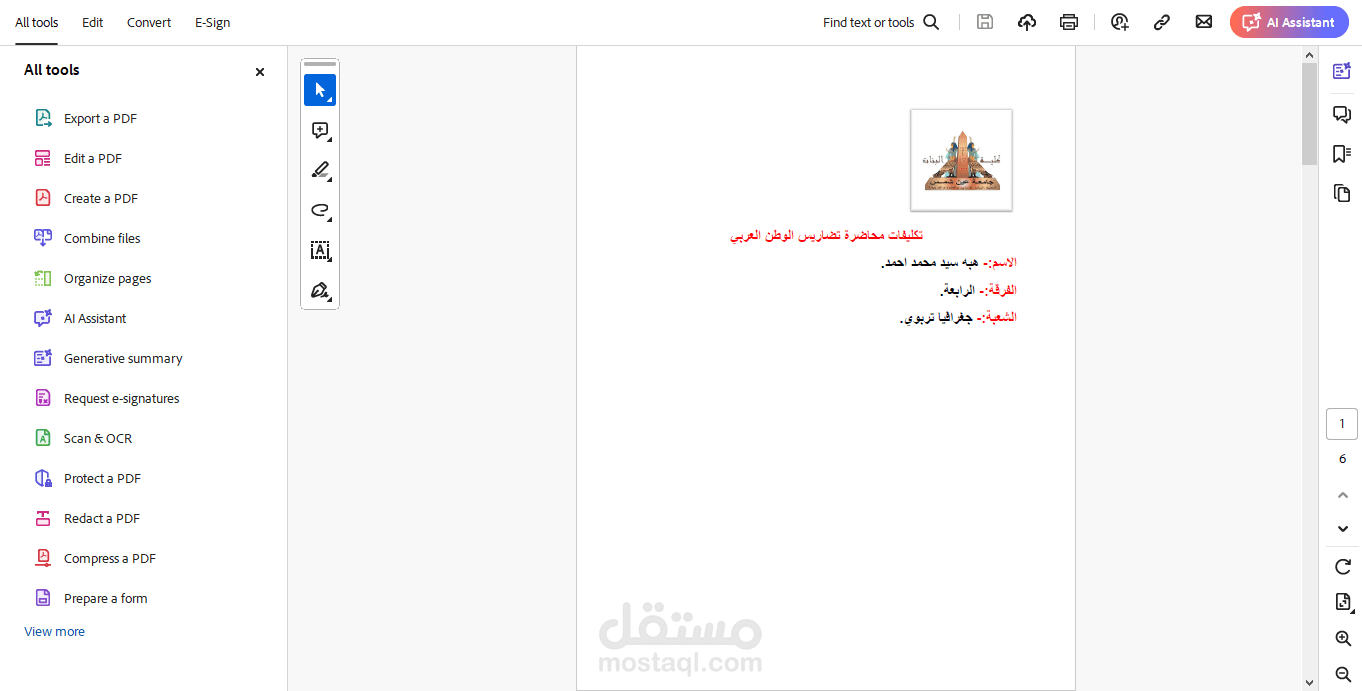Image resolution: width=1362 pixels, height=691 pixels.
Task: Rotate the page view clockwise
Action: 1343,567
